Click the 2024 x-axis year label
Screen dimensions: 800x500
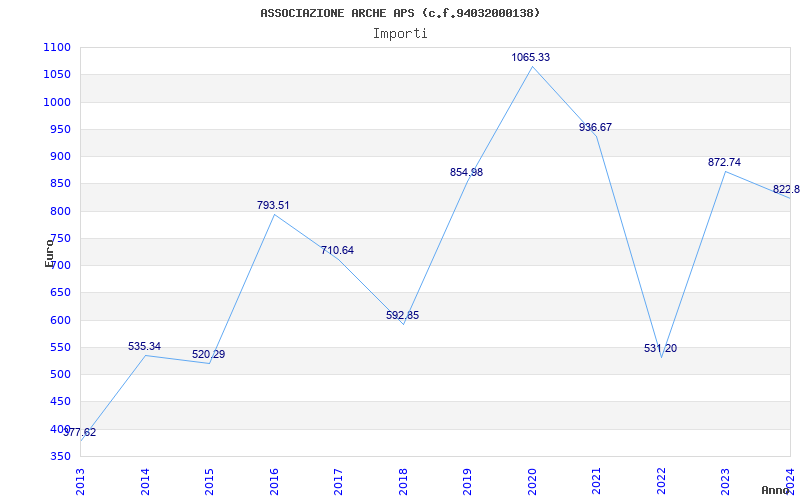point(790,481)
